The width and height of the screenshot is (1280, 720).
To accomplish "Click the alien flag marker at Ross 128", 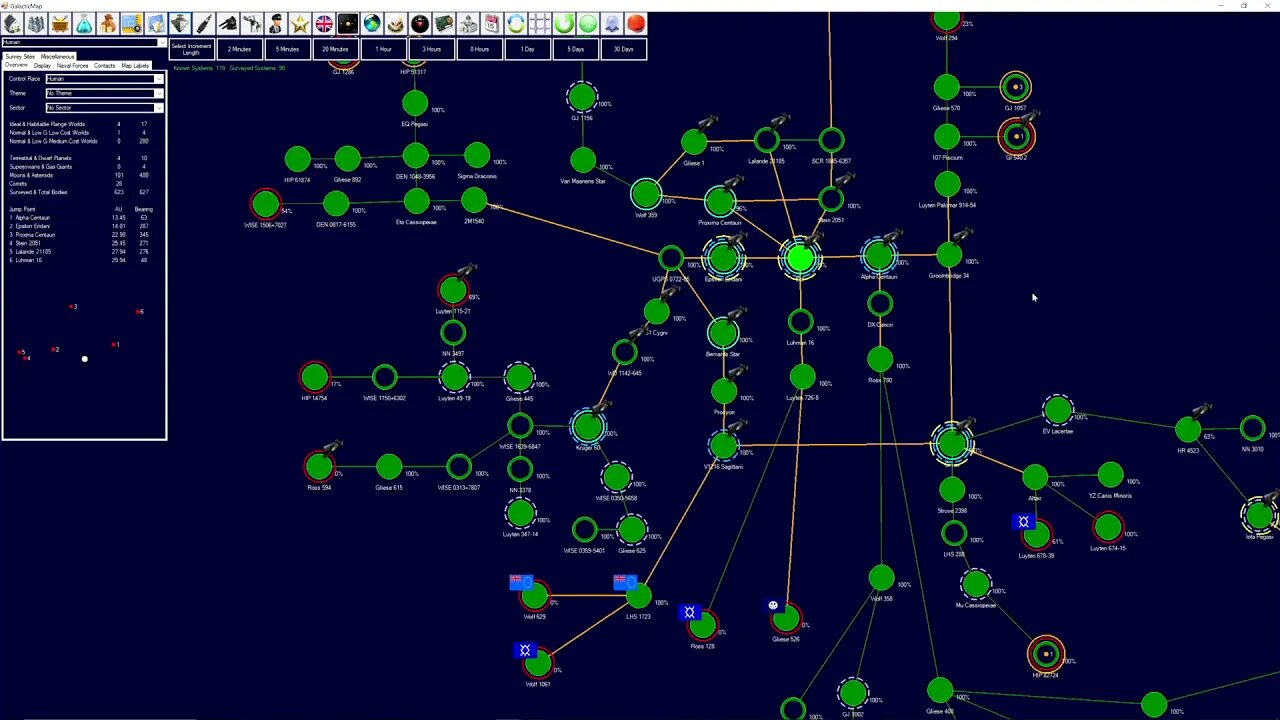I will [x=689, y=611].
